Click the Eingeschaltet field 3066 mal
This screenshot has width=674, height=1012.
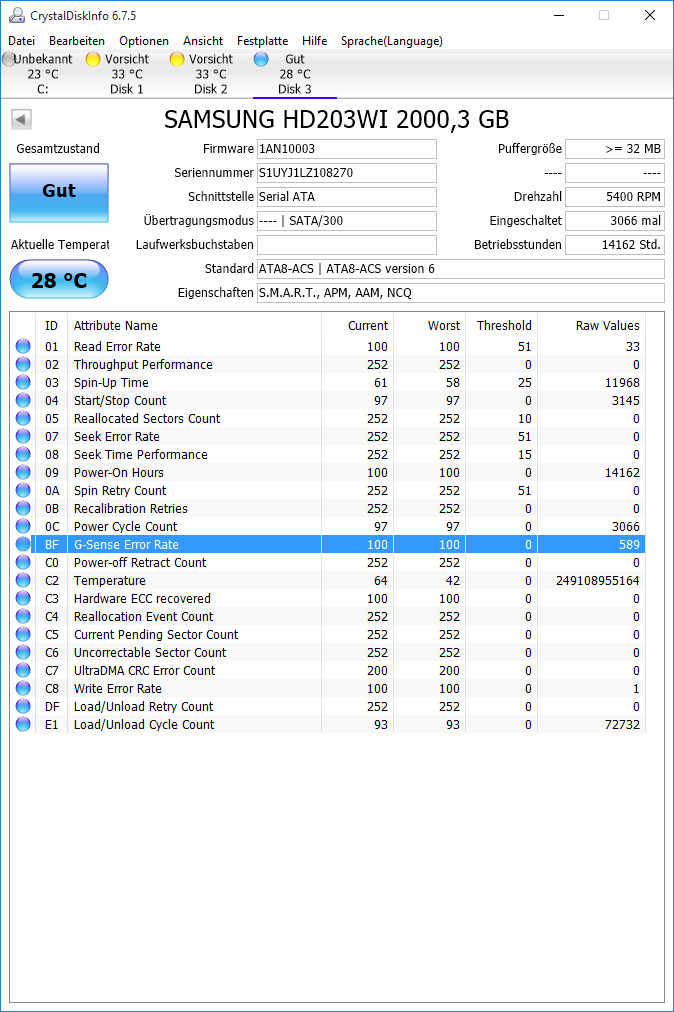click(615, 221)
